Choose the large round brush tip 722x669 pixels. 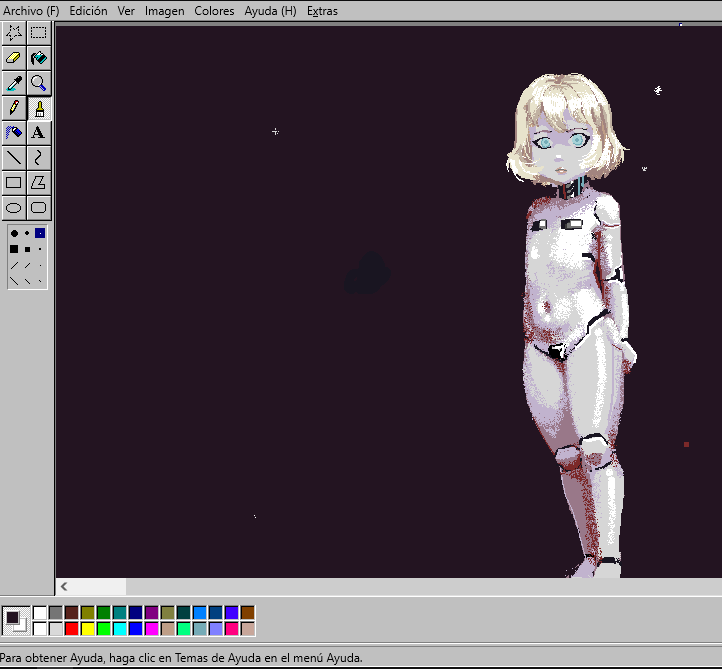(x=14, y=233)
